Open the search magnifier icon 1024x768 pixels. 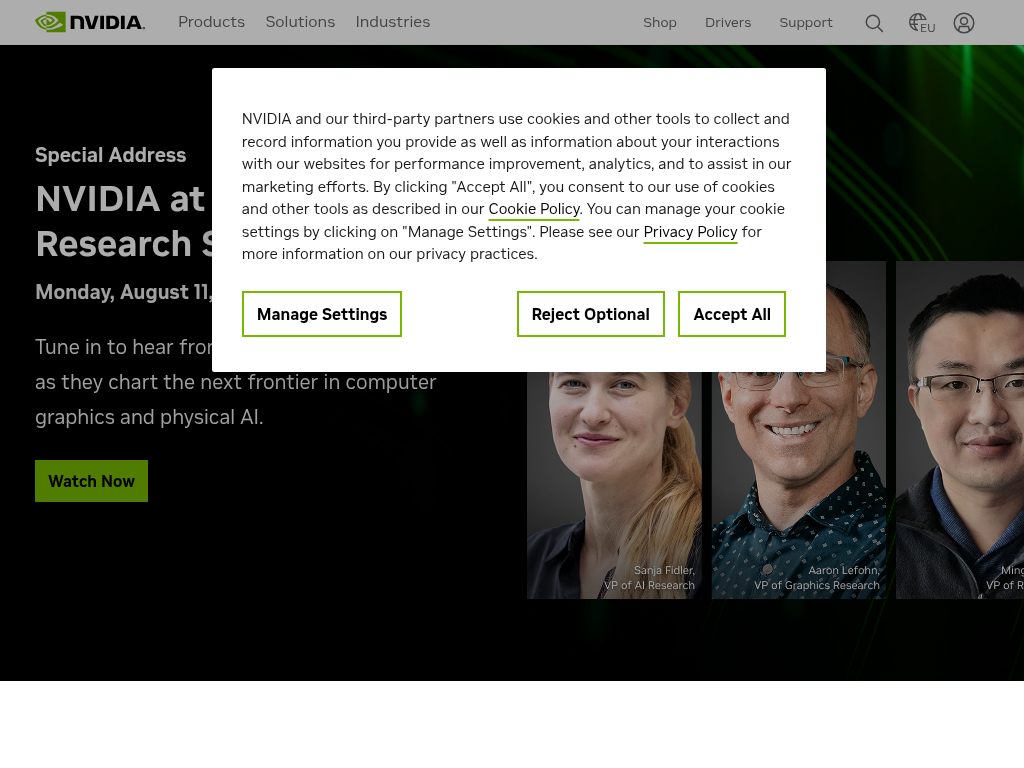tap(874, 24)
